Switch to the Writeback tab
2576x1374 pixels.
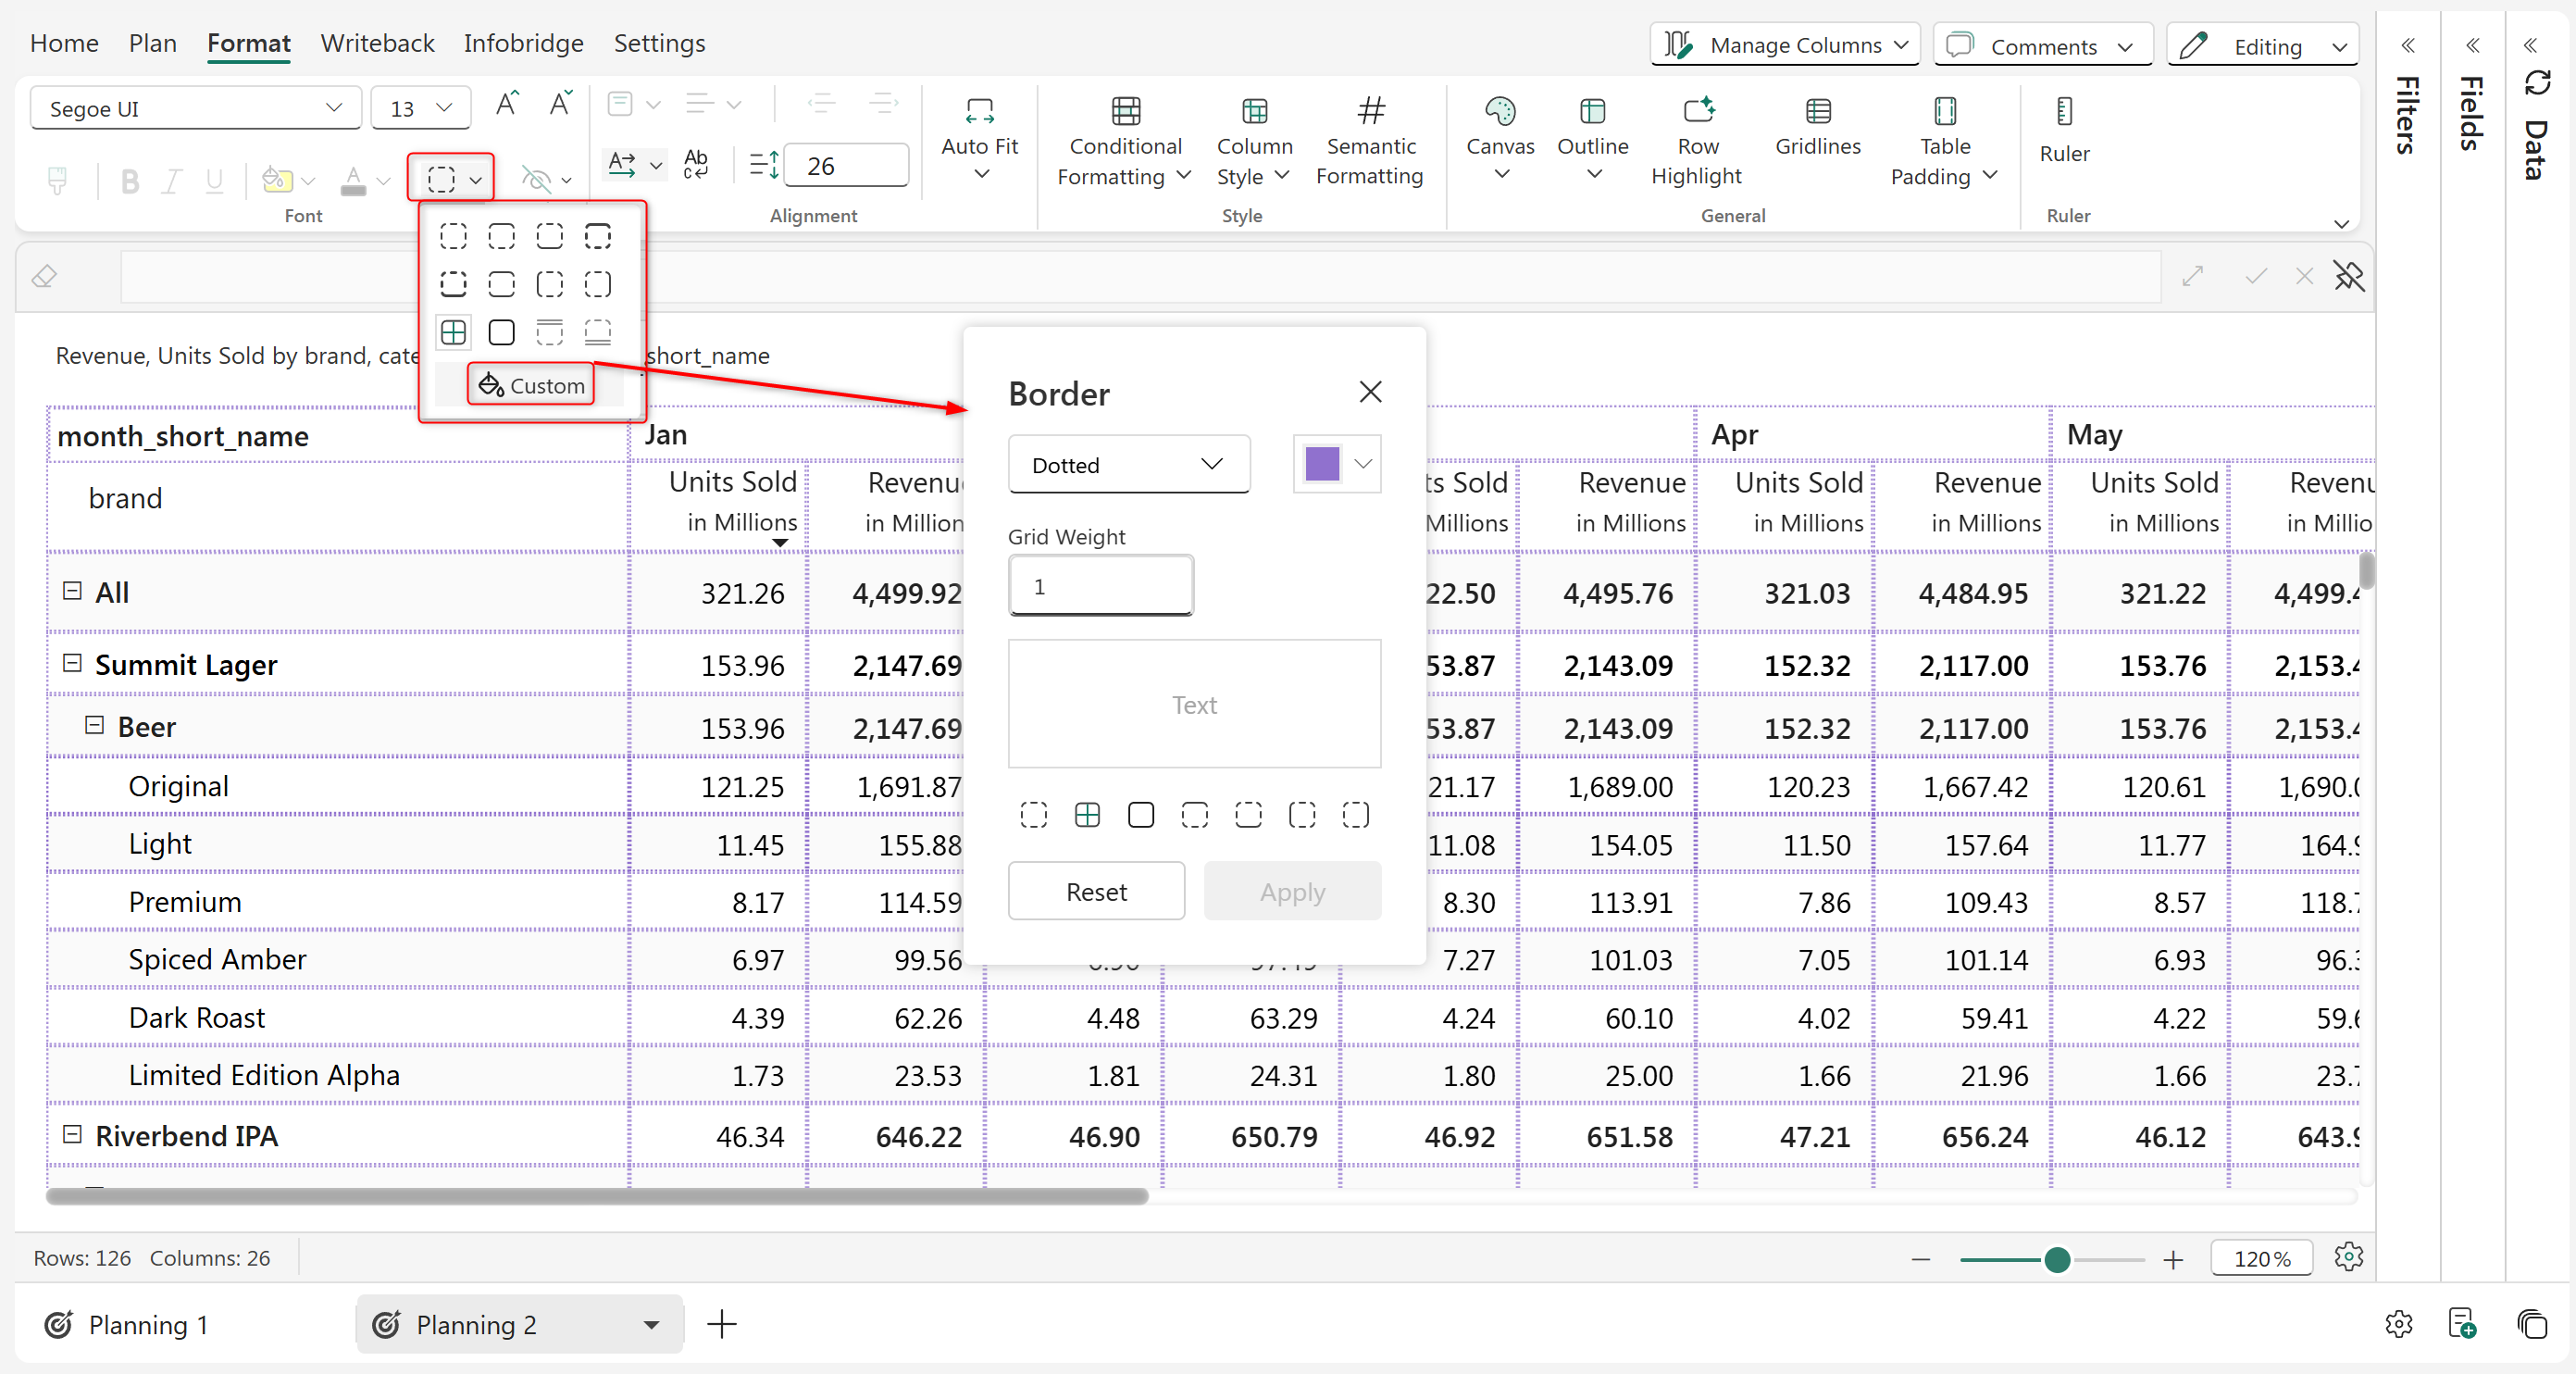pos(377,43)
